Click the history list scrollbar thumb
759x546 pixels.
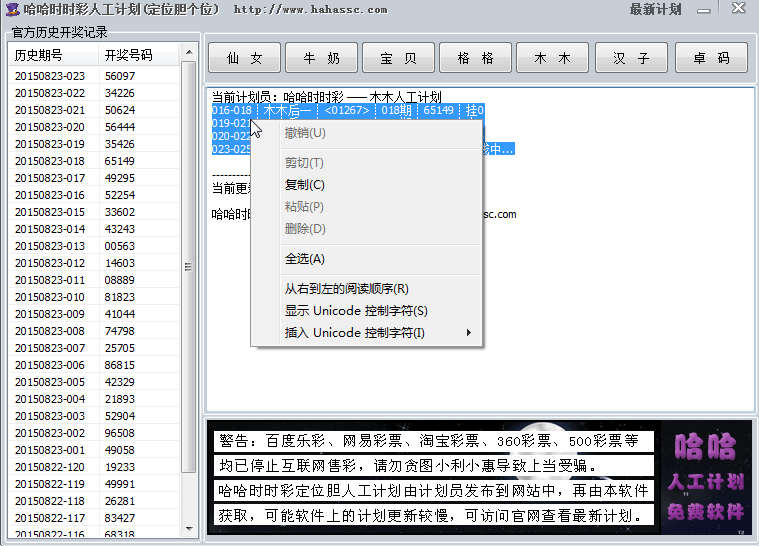pyautogui.click(x=189, y=267)
